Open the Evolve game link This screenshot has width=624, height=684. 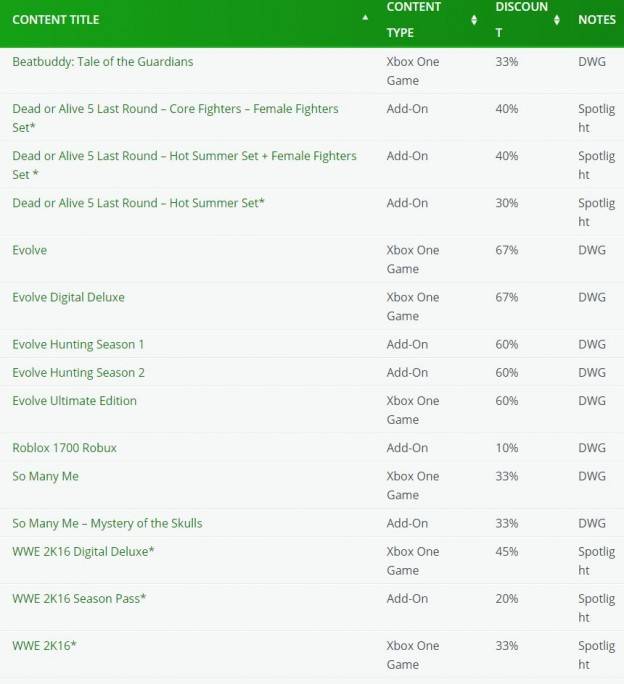click(30, 250)
